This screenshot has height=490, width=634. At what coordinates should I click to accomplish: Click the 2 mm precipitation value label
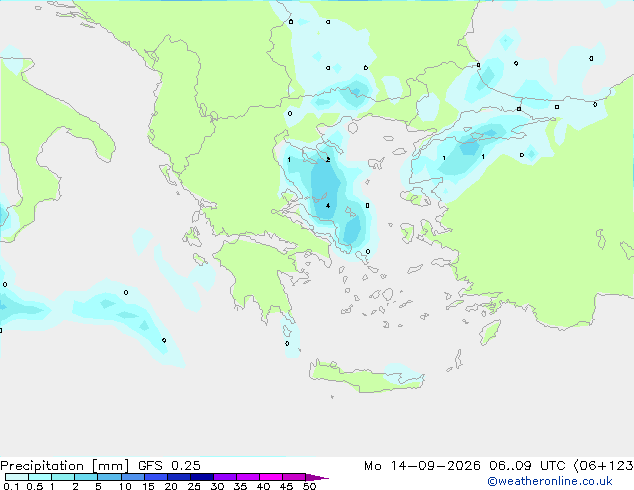coord(328,160)
